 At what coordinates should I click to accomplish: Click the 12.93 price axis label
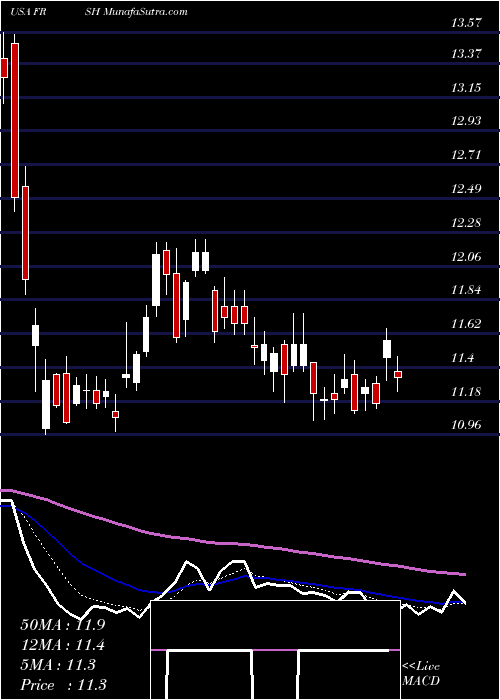tap(467, 121)
